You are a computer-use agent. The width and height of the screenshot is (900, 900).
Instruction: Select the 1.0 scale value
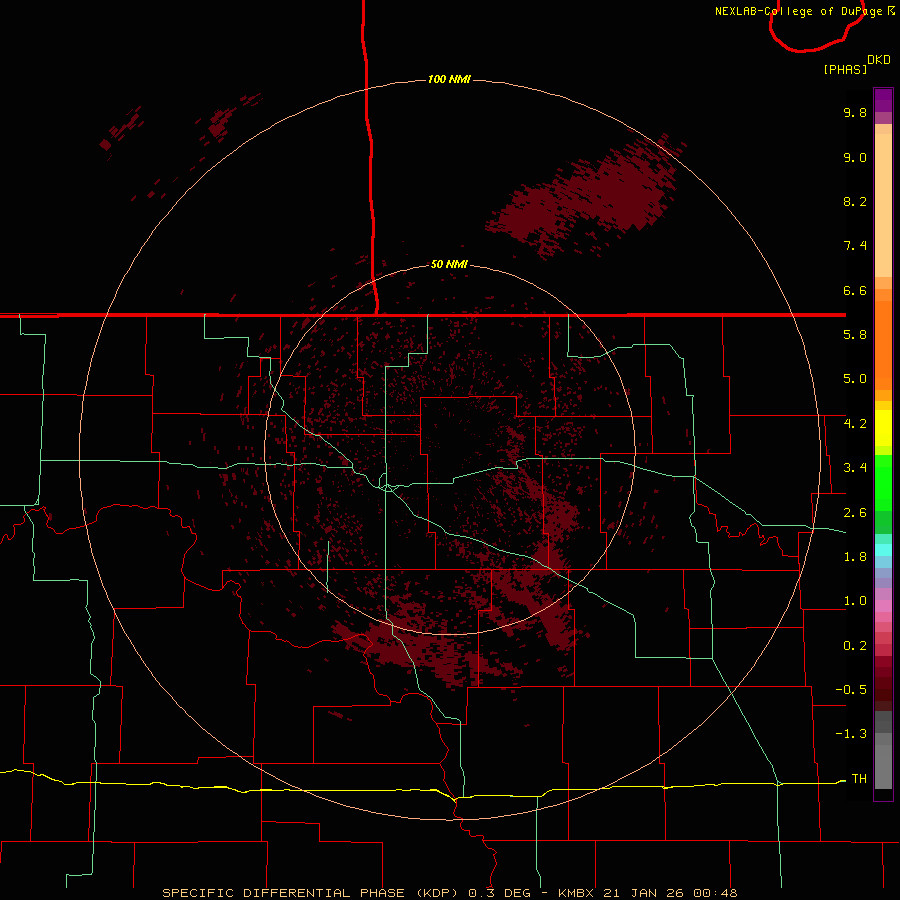point(855,601)
